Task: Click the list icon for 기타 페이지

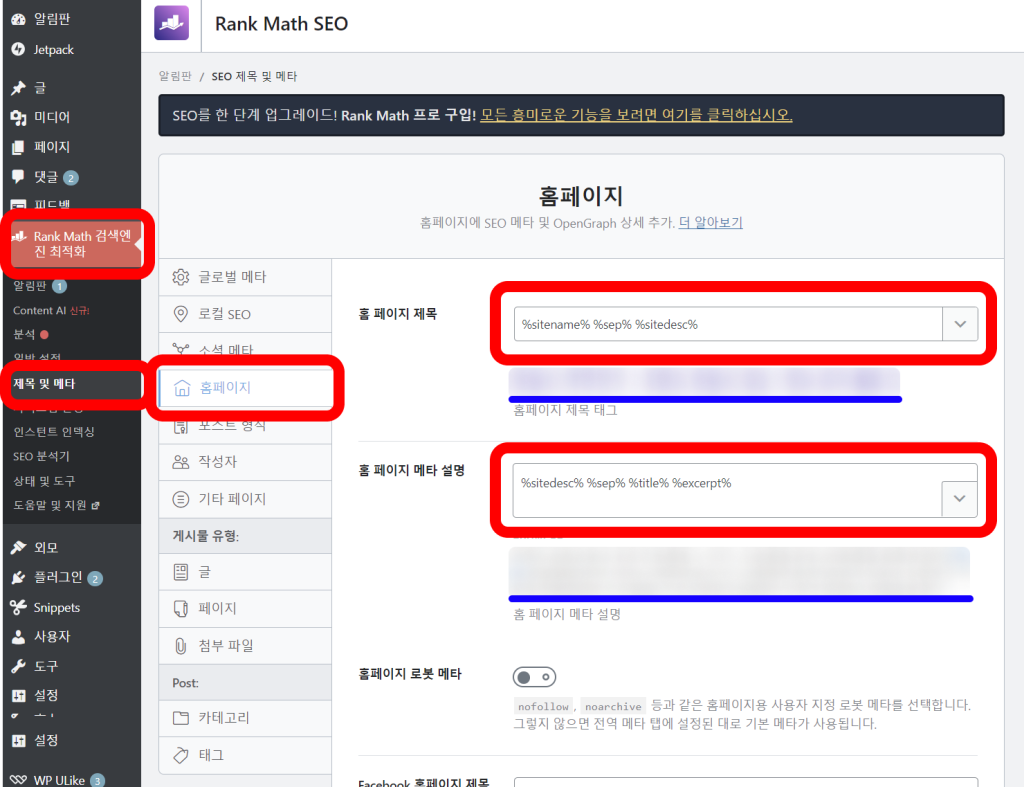Action: (181, 499)
